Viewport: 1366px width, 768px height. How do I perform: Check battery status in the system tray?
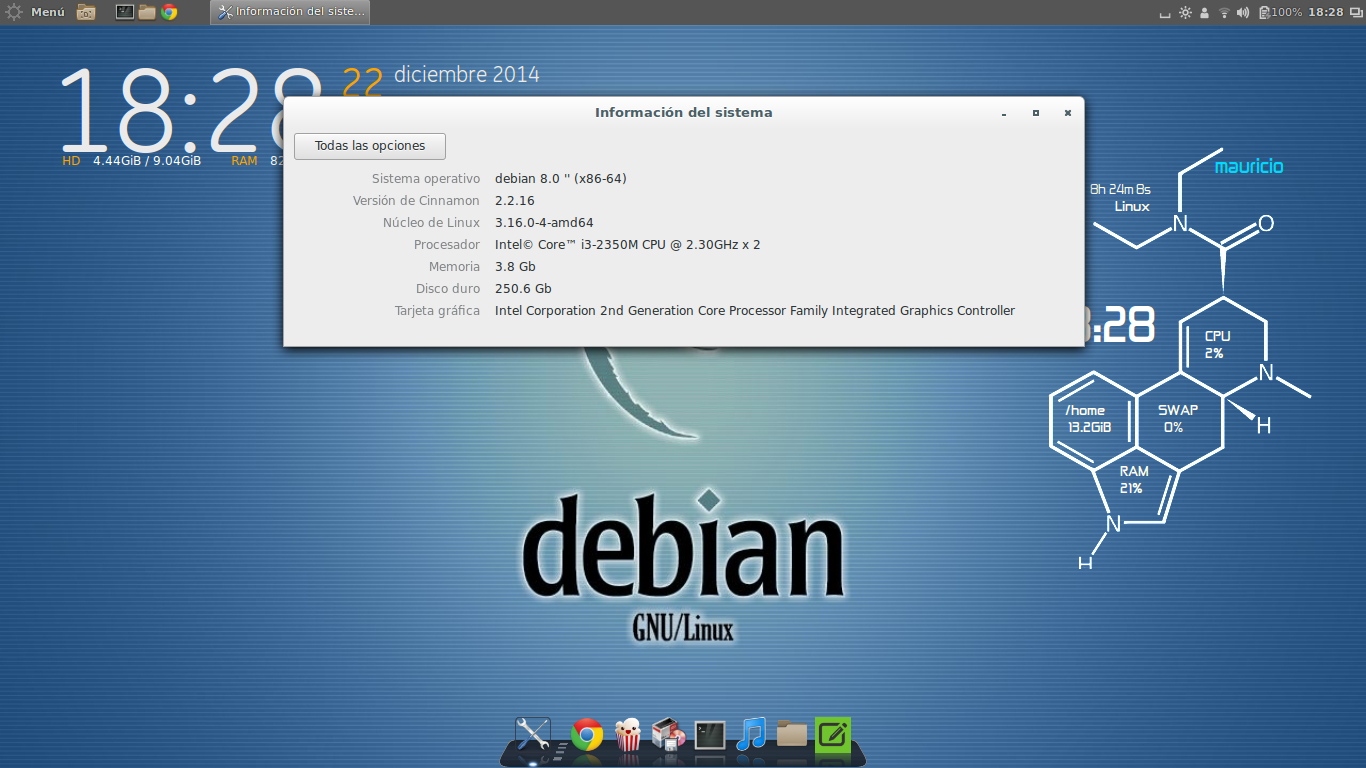pyautogui.click(x=1264, y=13)
